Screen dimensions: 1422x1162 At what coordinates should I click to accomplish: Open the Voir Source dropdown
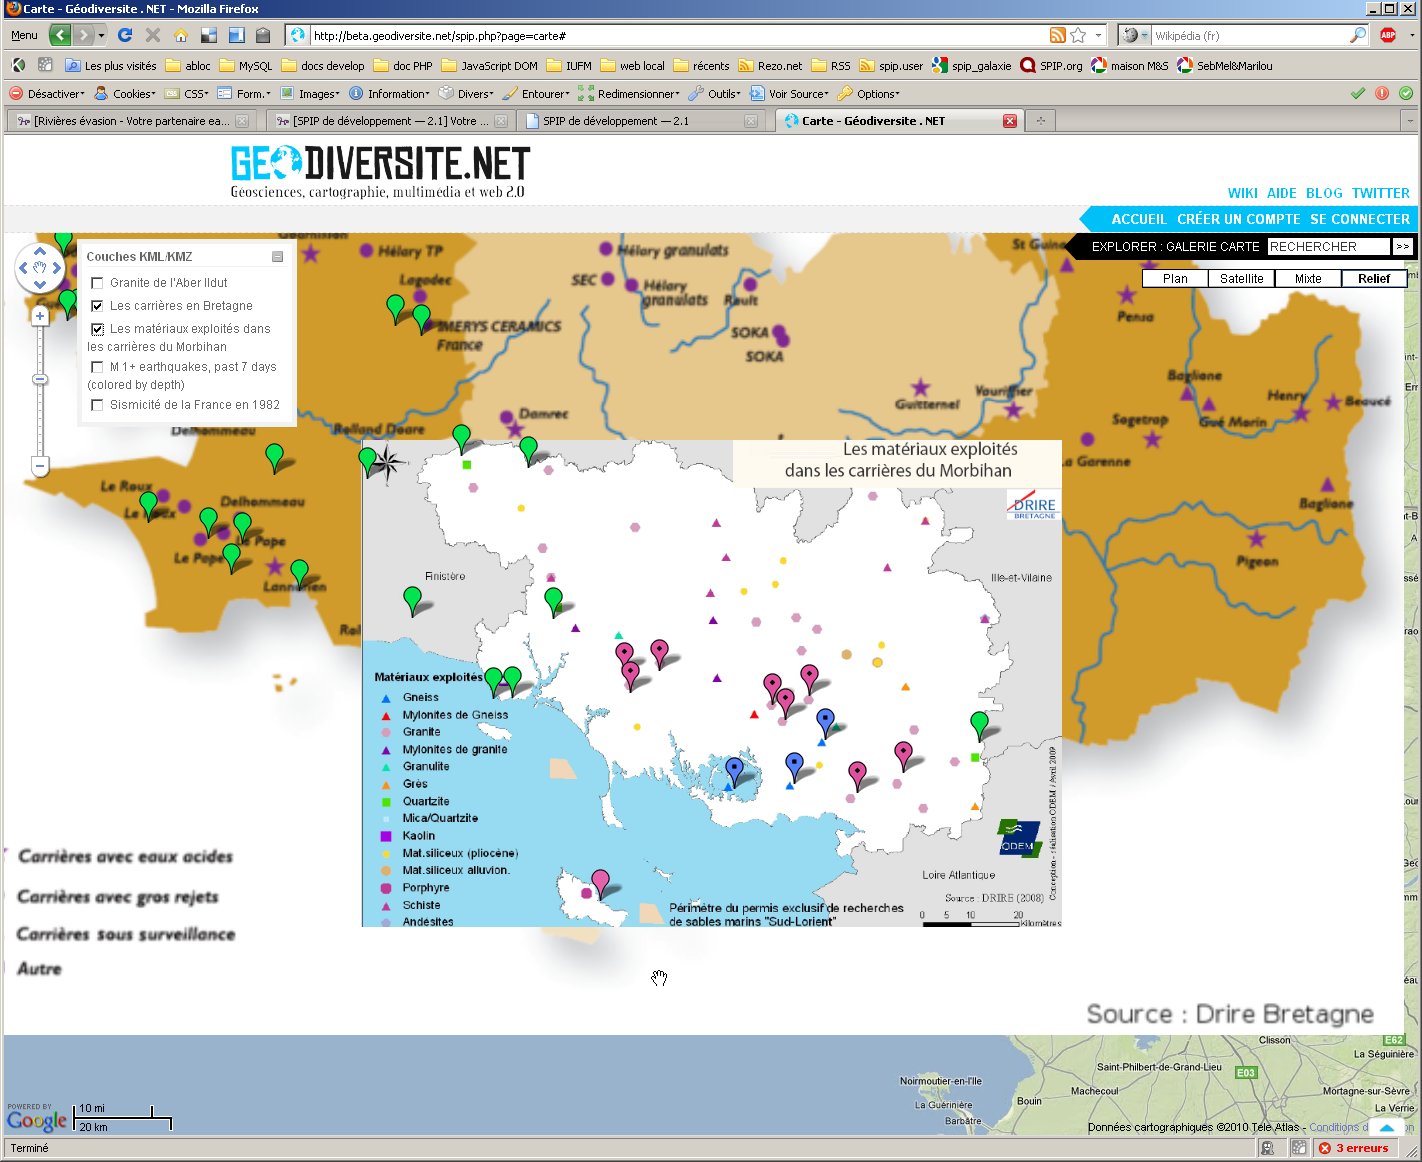(x=790, y=93)
